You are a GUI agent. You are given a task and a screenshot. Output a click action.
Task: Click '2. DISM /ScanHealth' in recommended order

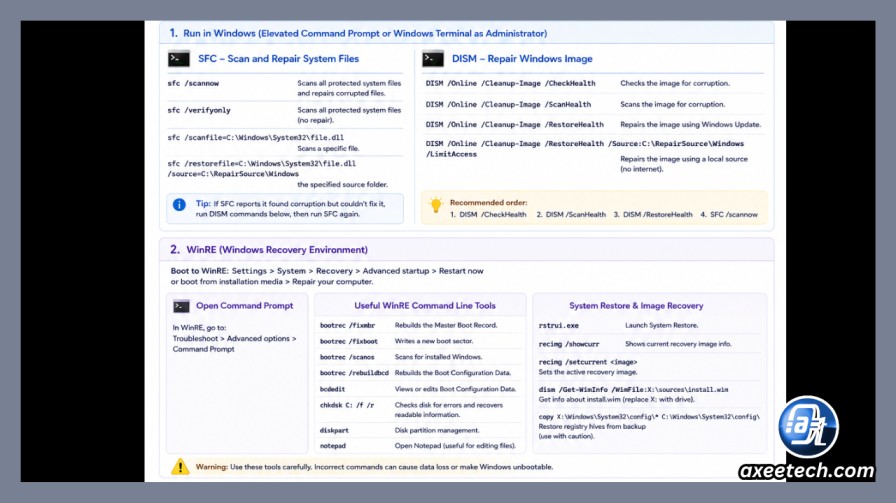click(x=571, y=215)
